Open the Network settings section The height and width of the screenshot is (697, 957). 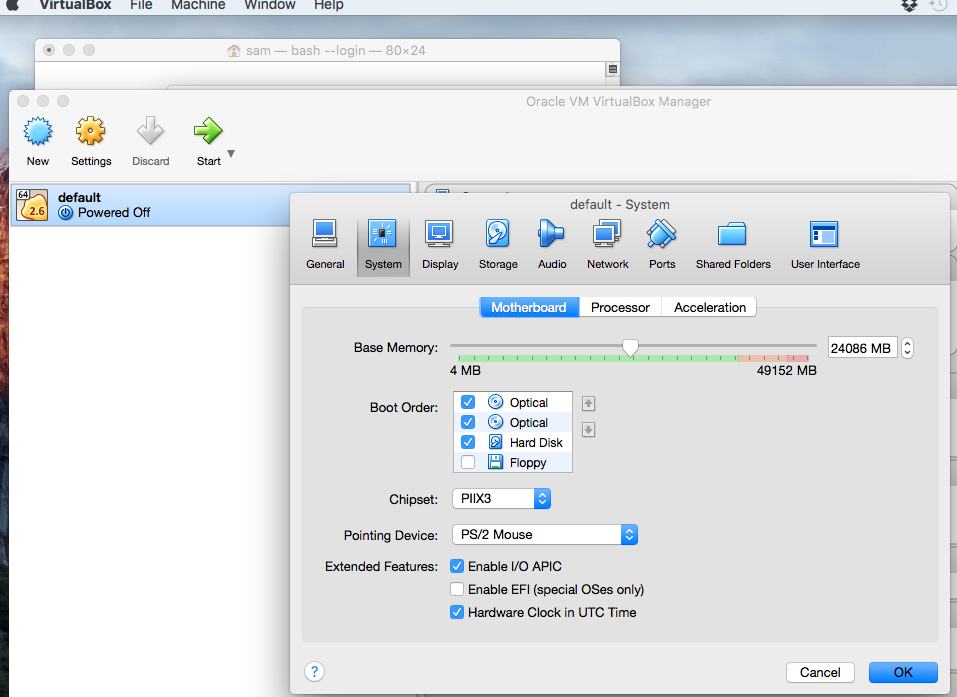click(x=607, y=244)
